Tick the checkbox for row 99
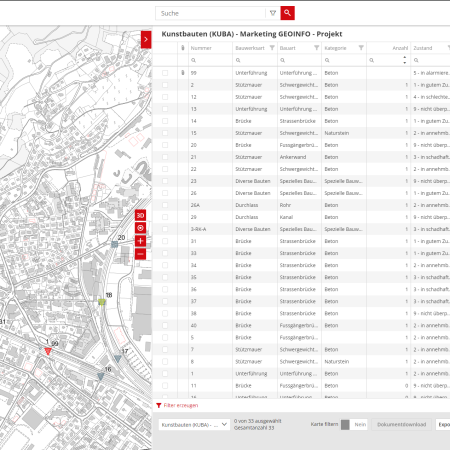 (165, 73)
